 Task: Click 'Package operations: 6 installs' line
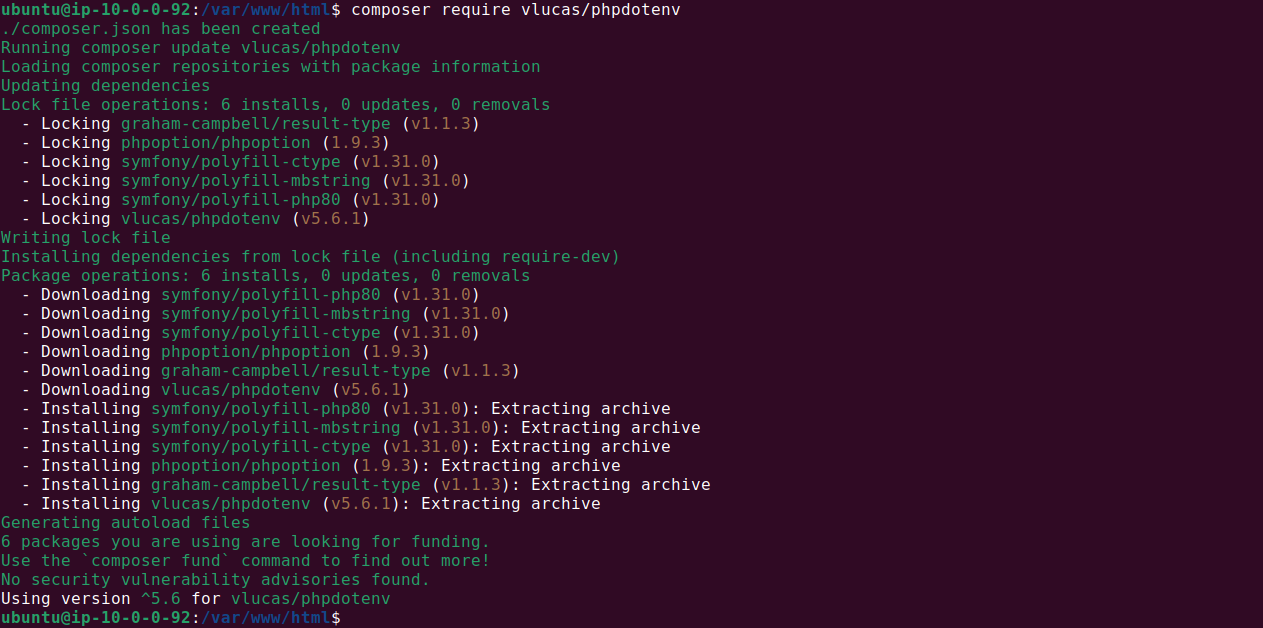(266, 276)
